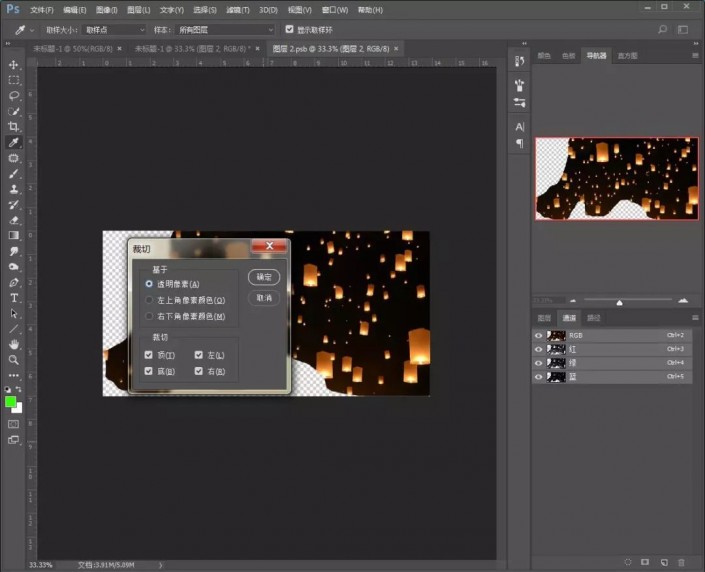Image resolution: width=705 pixels, height=572 pixels.
Task: Load channel as selection icon
Action: (628, 562)
